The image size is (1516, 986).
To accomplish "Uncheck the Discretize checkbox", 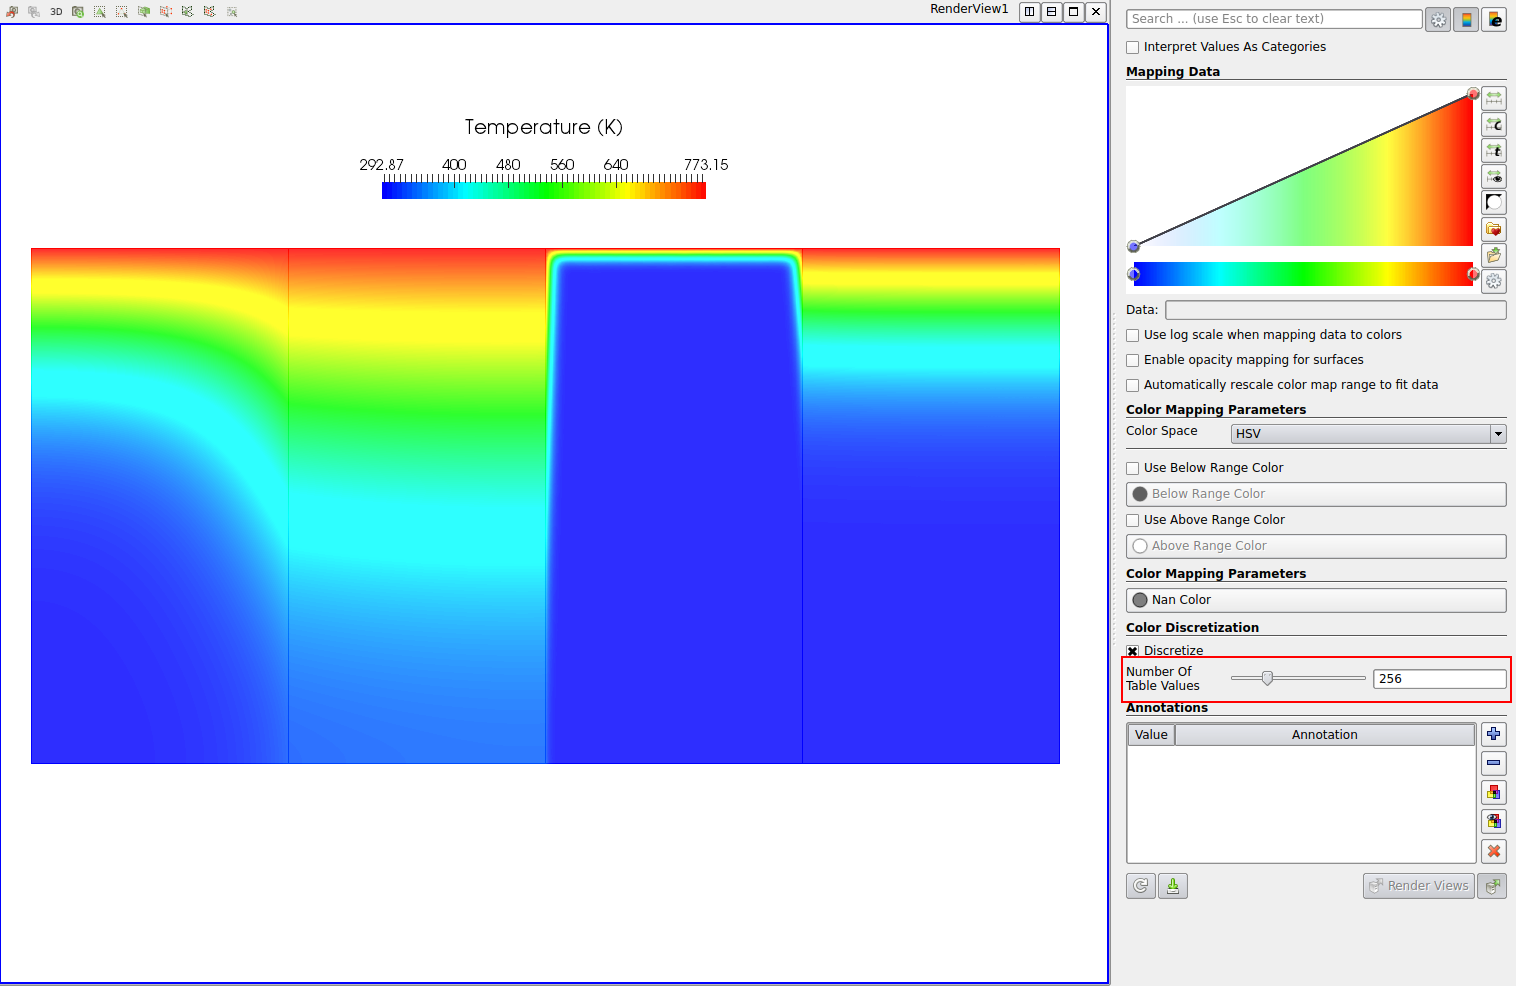I will [1133, 651].
